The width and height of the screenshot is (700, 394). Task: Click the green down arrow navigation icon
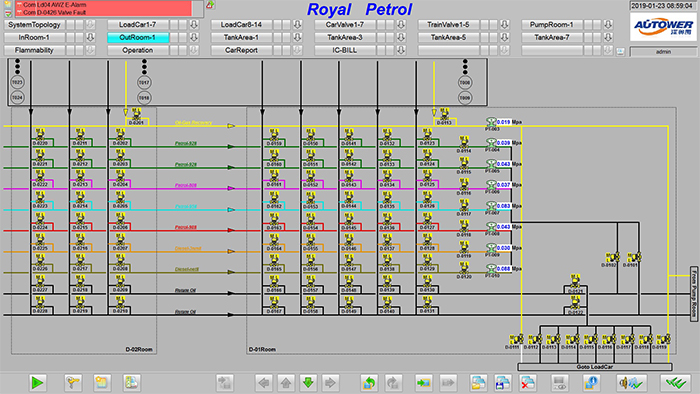coord(308,382)
